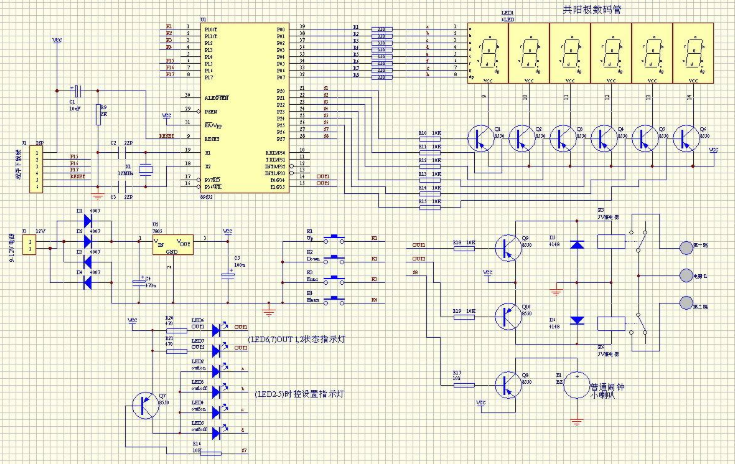Select capacitor C1 next to the top-left VCC line
The width and height of the screenshot is (735, 464).
77,90
